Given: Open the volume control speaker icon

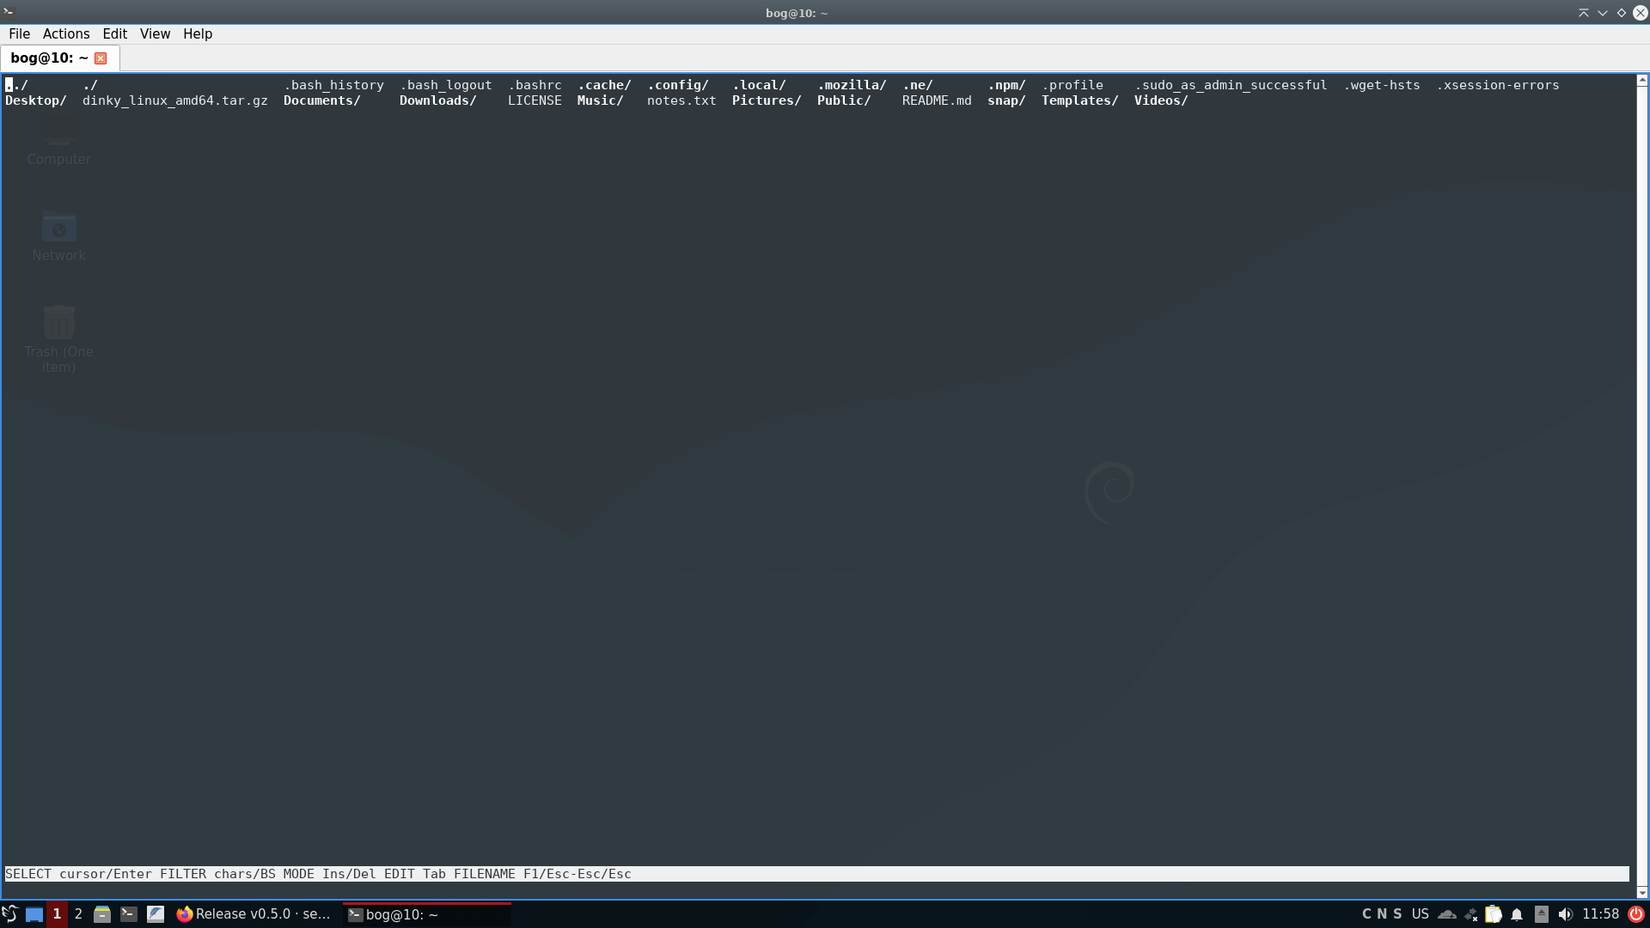Looking at the screenshot, I should [1565, 914].
